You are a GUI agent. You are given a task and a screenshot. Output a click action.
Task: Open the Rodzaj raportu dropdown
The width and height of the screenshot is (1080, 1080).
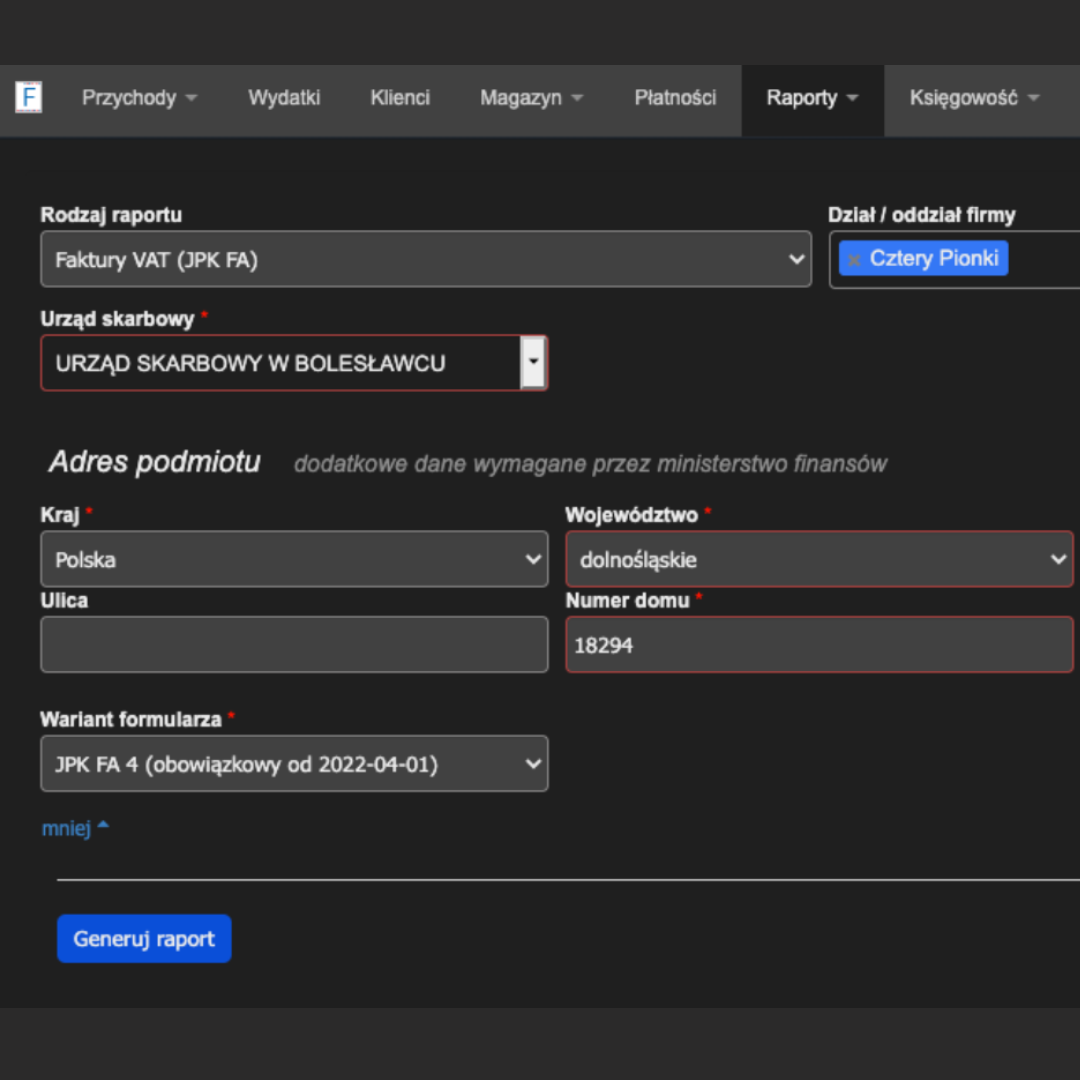click(426, 259)
